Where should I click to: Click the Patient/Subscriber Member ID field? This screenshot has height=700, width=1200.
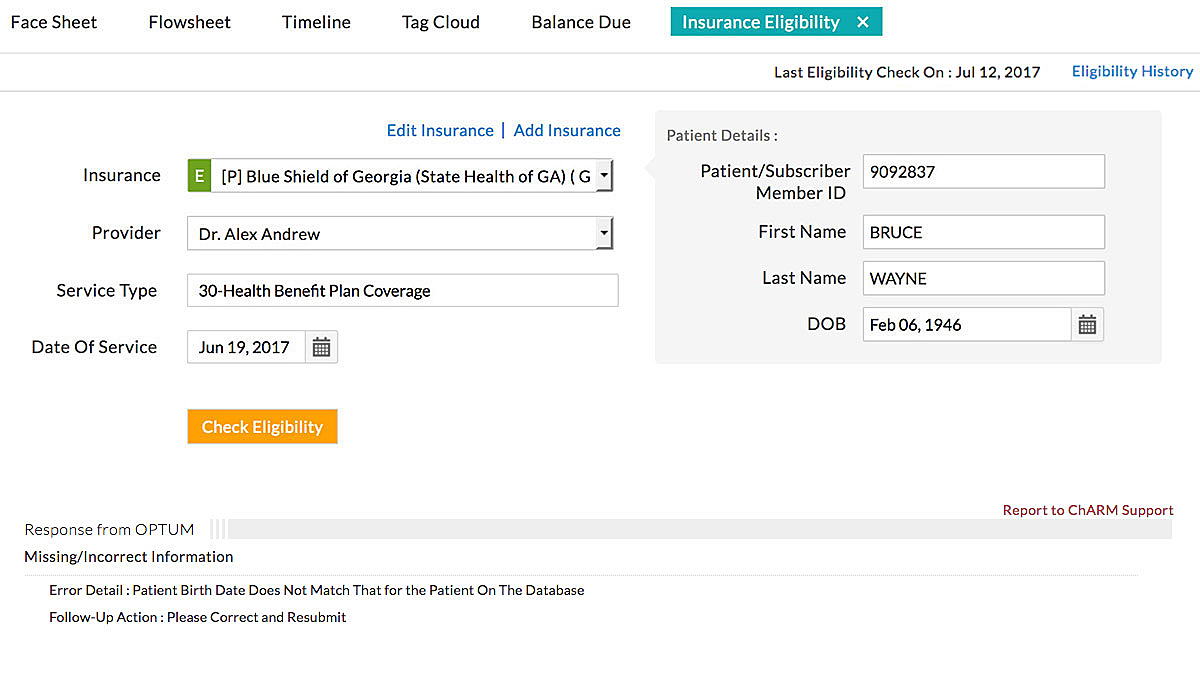click(983, 171)
